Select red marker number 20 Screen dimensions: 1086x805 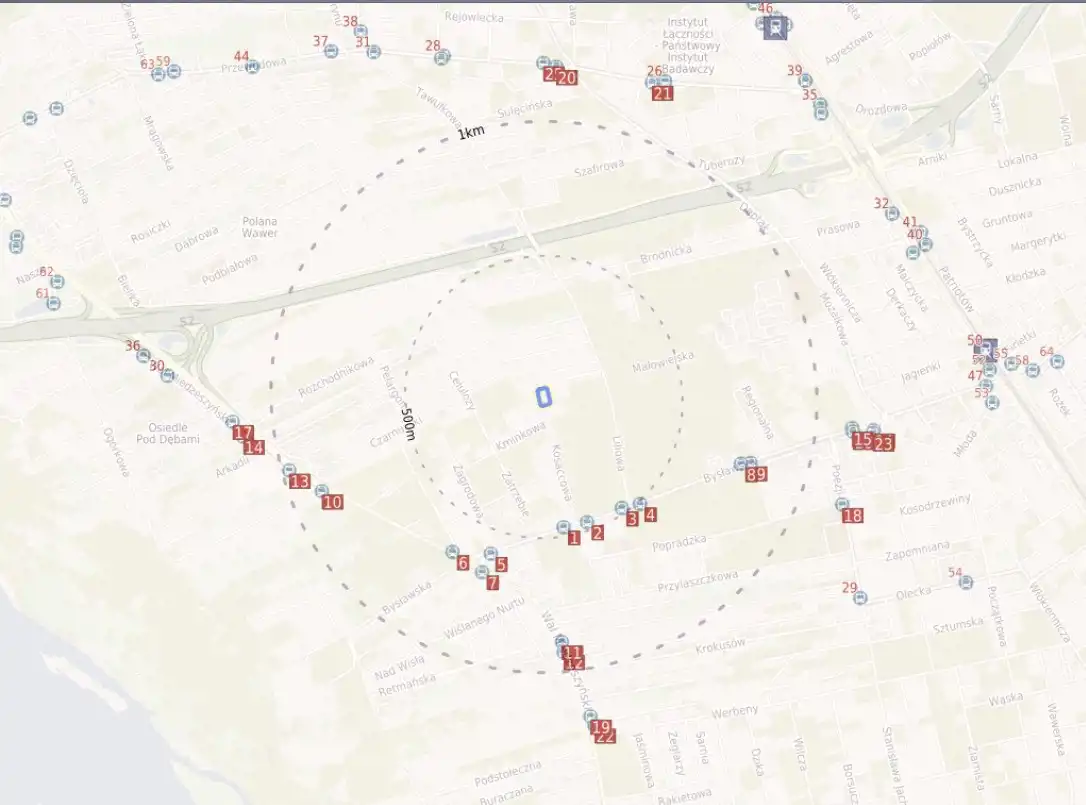pos(567,77)
